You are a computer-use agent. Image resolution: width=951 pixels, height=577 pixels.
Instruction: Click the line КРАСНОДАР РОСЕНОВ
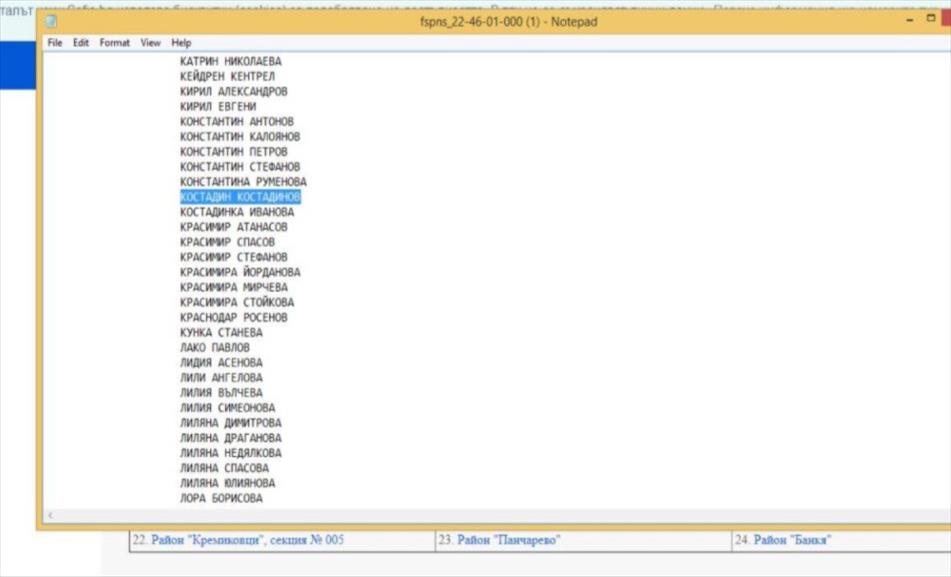234,317
